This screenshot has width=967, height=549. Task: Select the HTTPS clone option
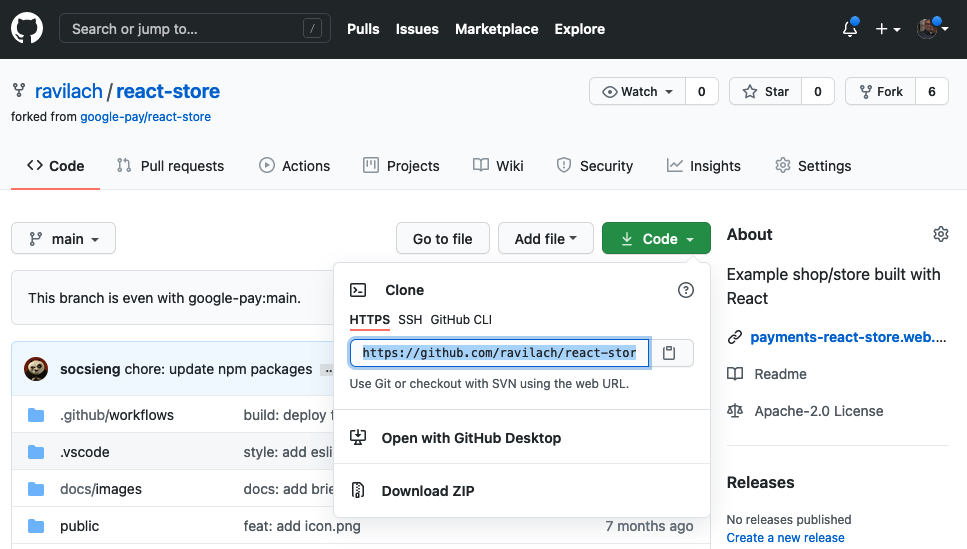click(369, 320)
